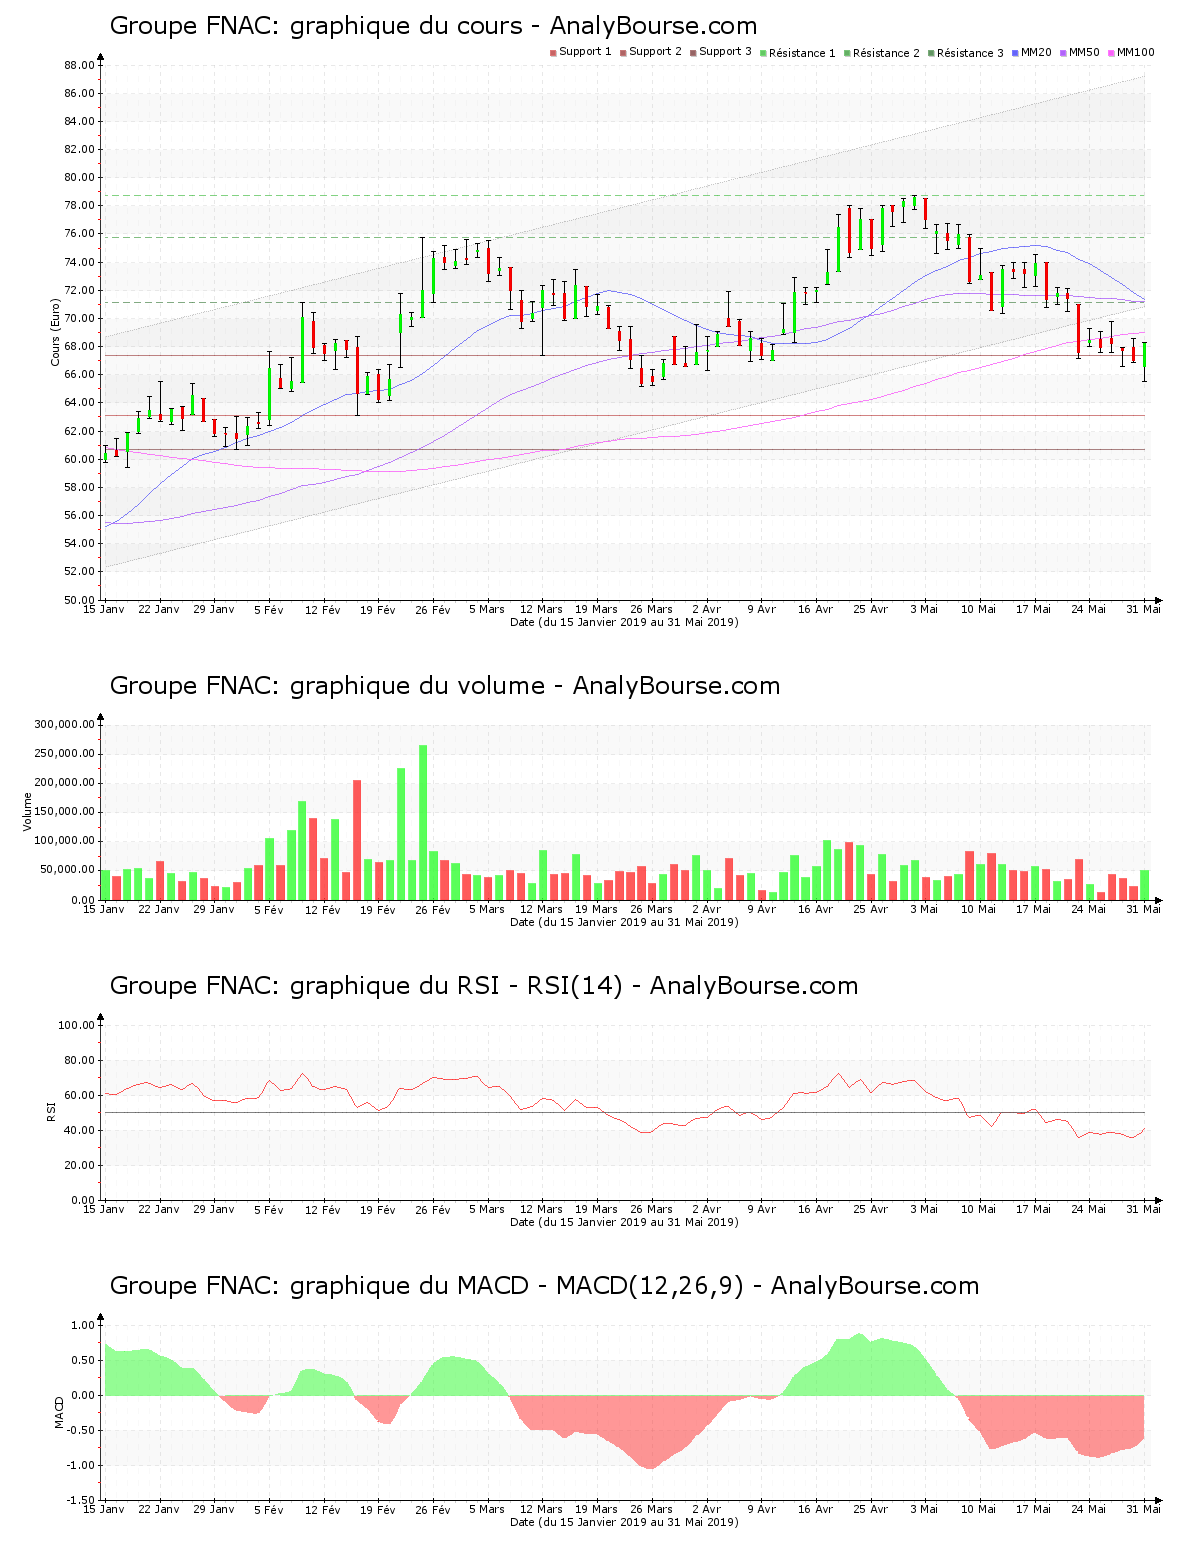Click the tallest red volume bar
Viewport: 1200px width, 1550px height.
(357, 840)
